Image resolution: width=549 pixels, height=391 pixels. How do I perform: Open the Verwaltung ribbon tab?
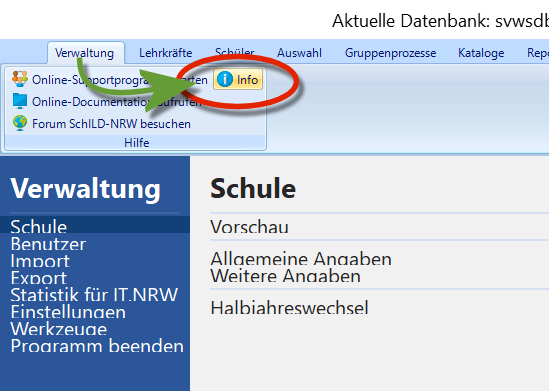(84, 53)
